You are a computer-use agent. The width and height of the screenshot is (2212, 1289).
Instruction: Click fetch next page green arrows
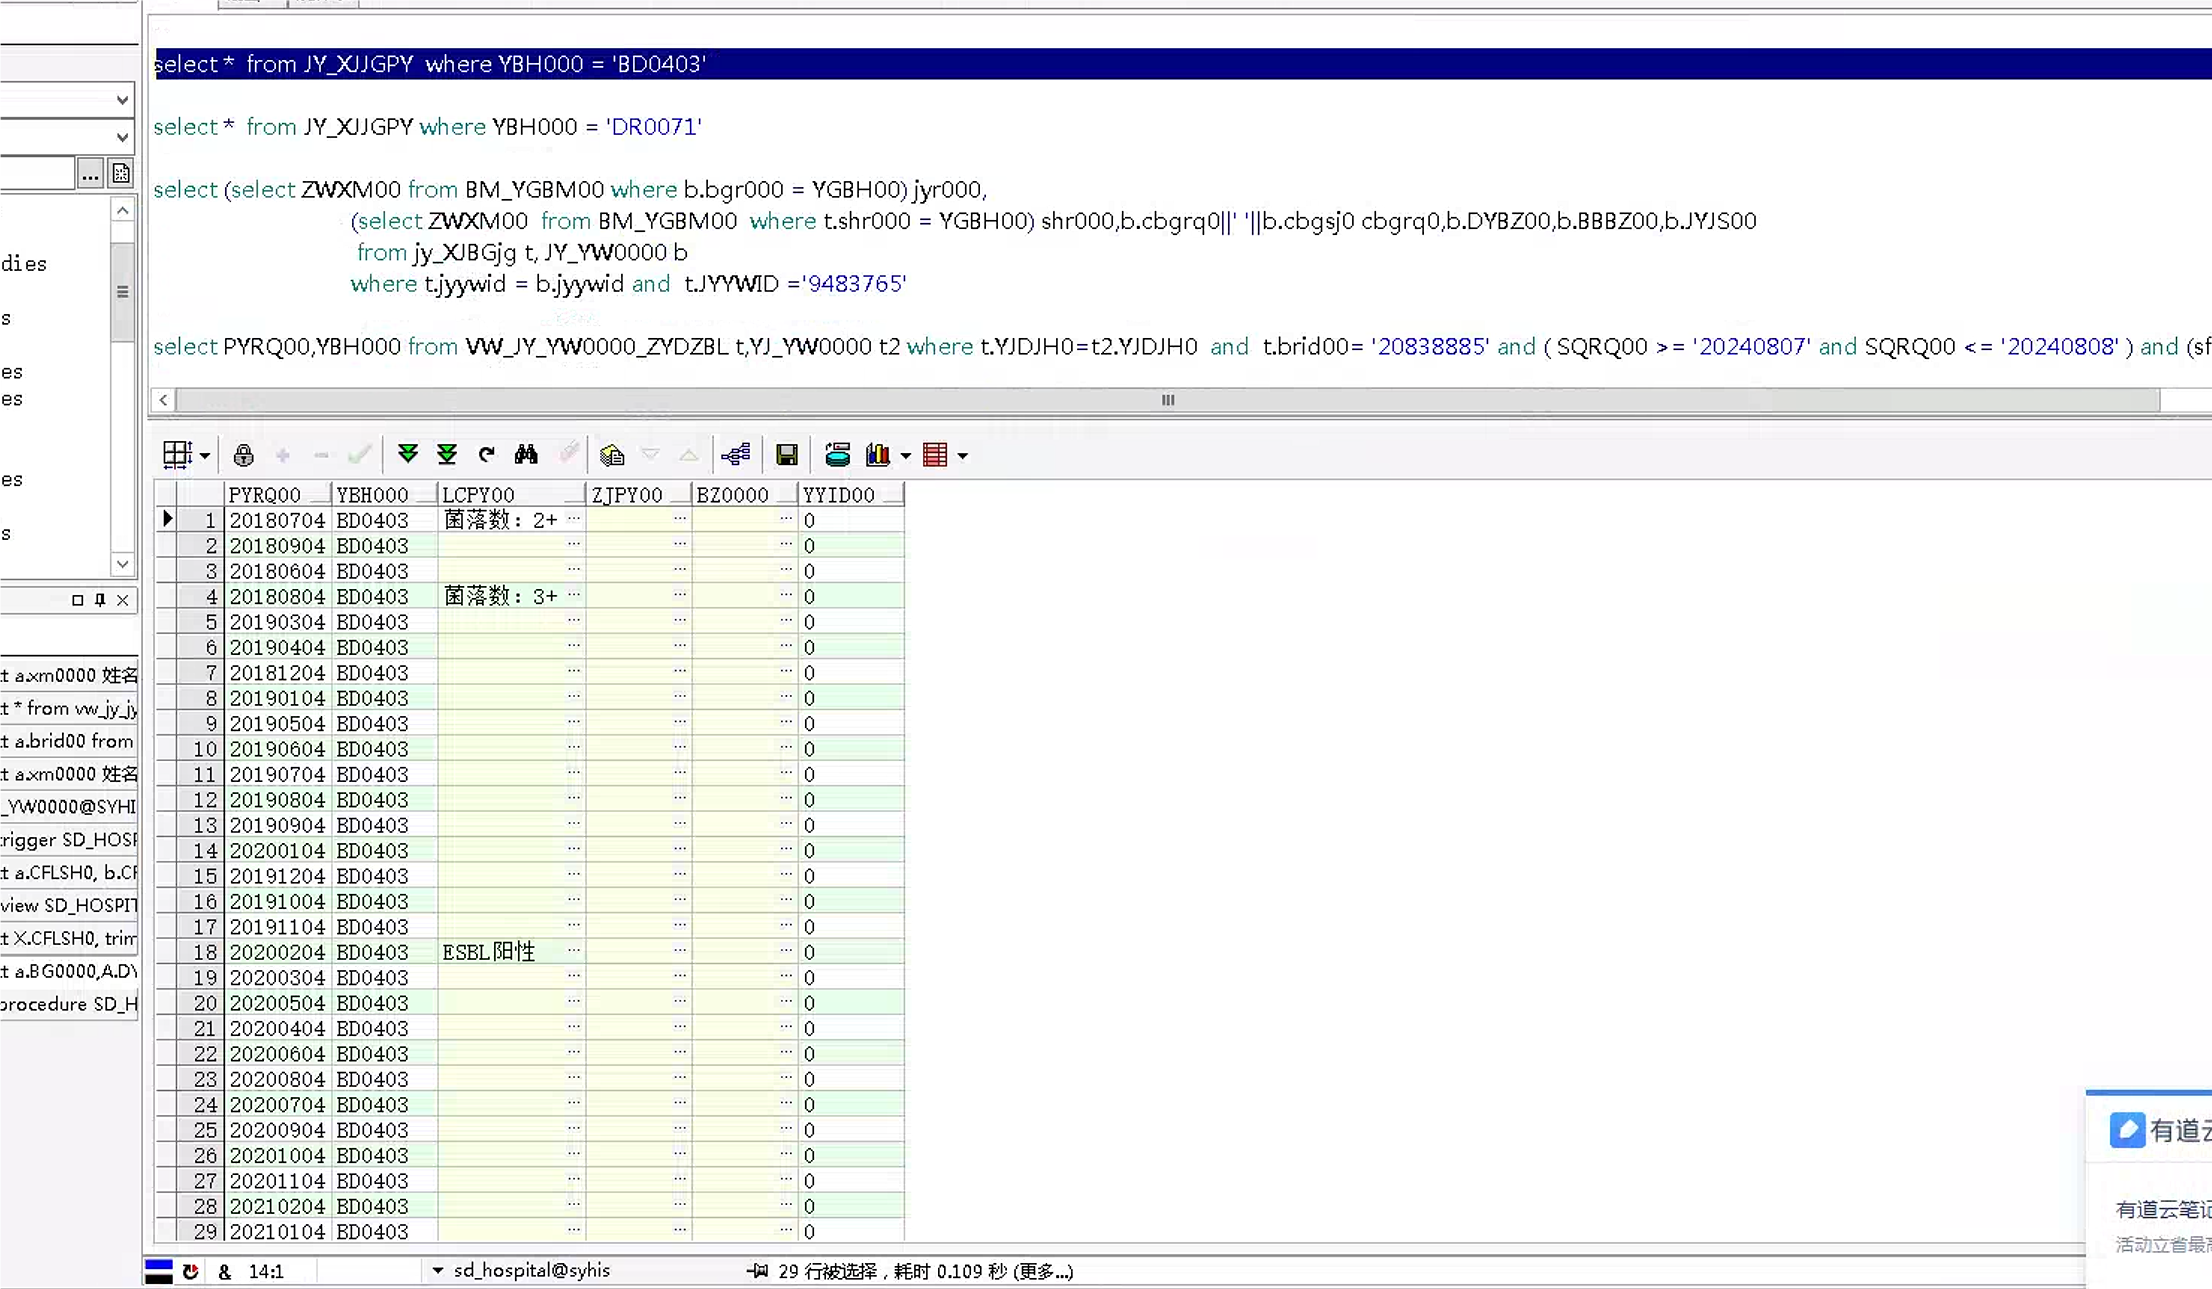pyautogui.click(x=407, y=455)
